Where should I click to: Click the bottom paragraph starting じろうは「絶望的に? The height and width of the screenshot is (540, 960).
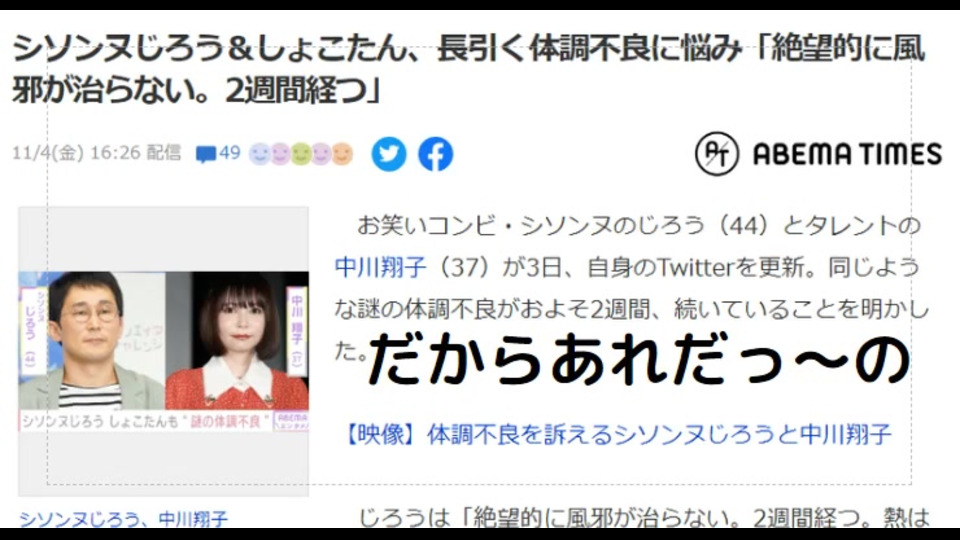point(644,518)
